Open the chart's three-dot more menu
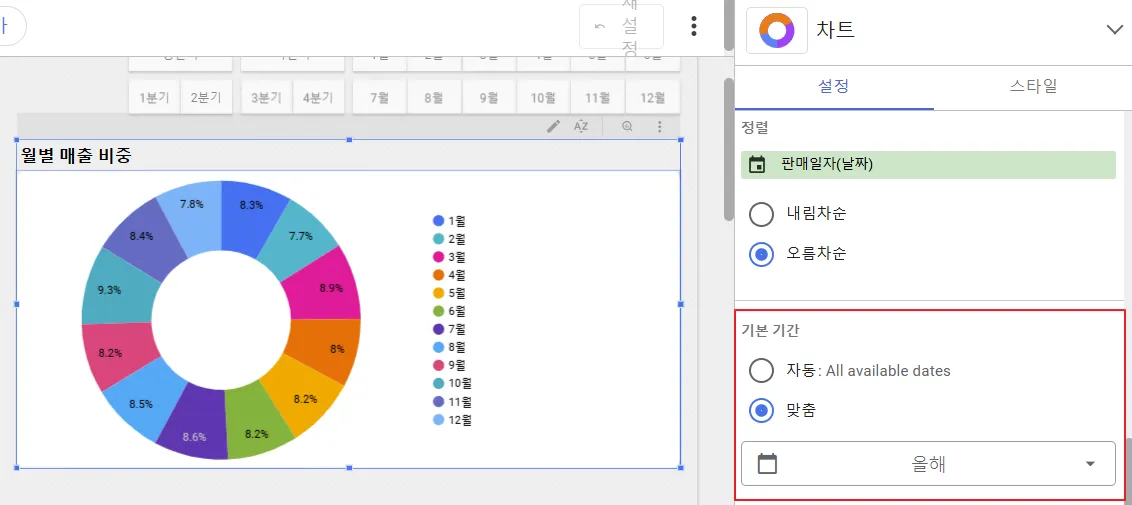 pyautogui.click(x=659, y=126)
